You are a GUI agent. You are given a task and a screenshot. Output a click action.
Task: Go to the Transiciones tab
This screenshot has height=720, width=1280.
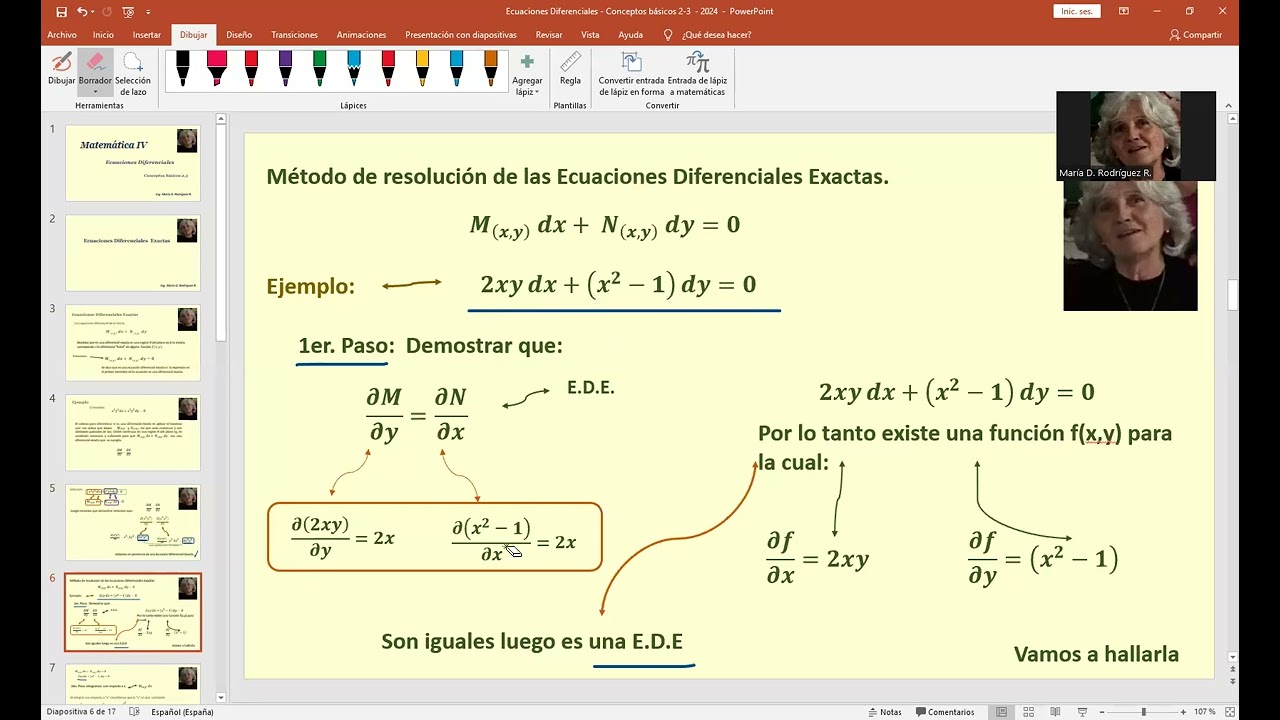294,35
